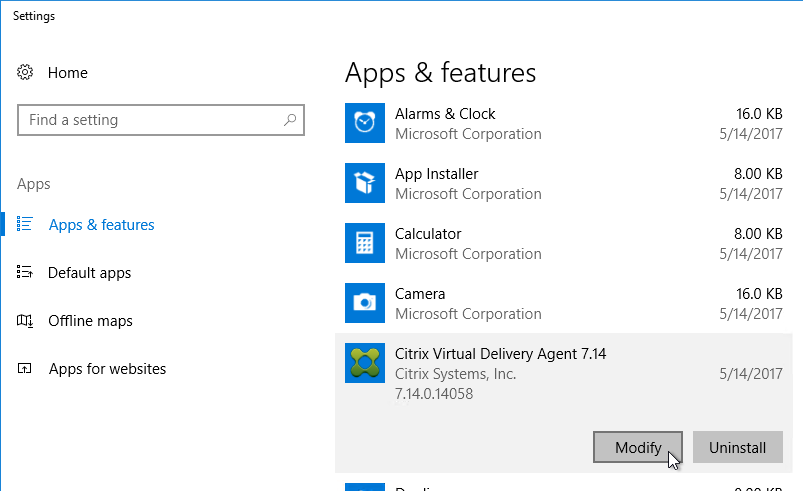Select Citrix Virtual Delivery Agent 7.14 title
803x491 pixels.
coord(500,354)
